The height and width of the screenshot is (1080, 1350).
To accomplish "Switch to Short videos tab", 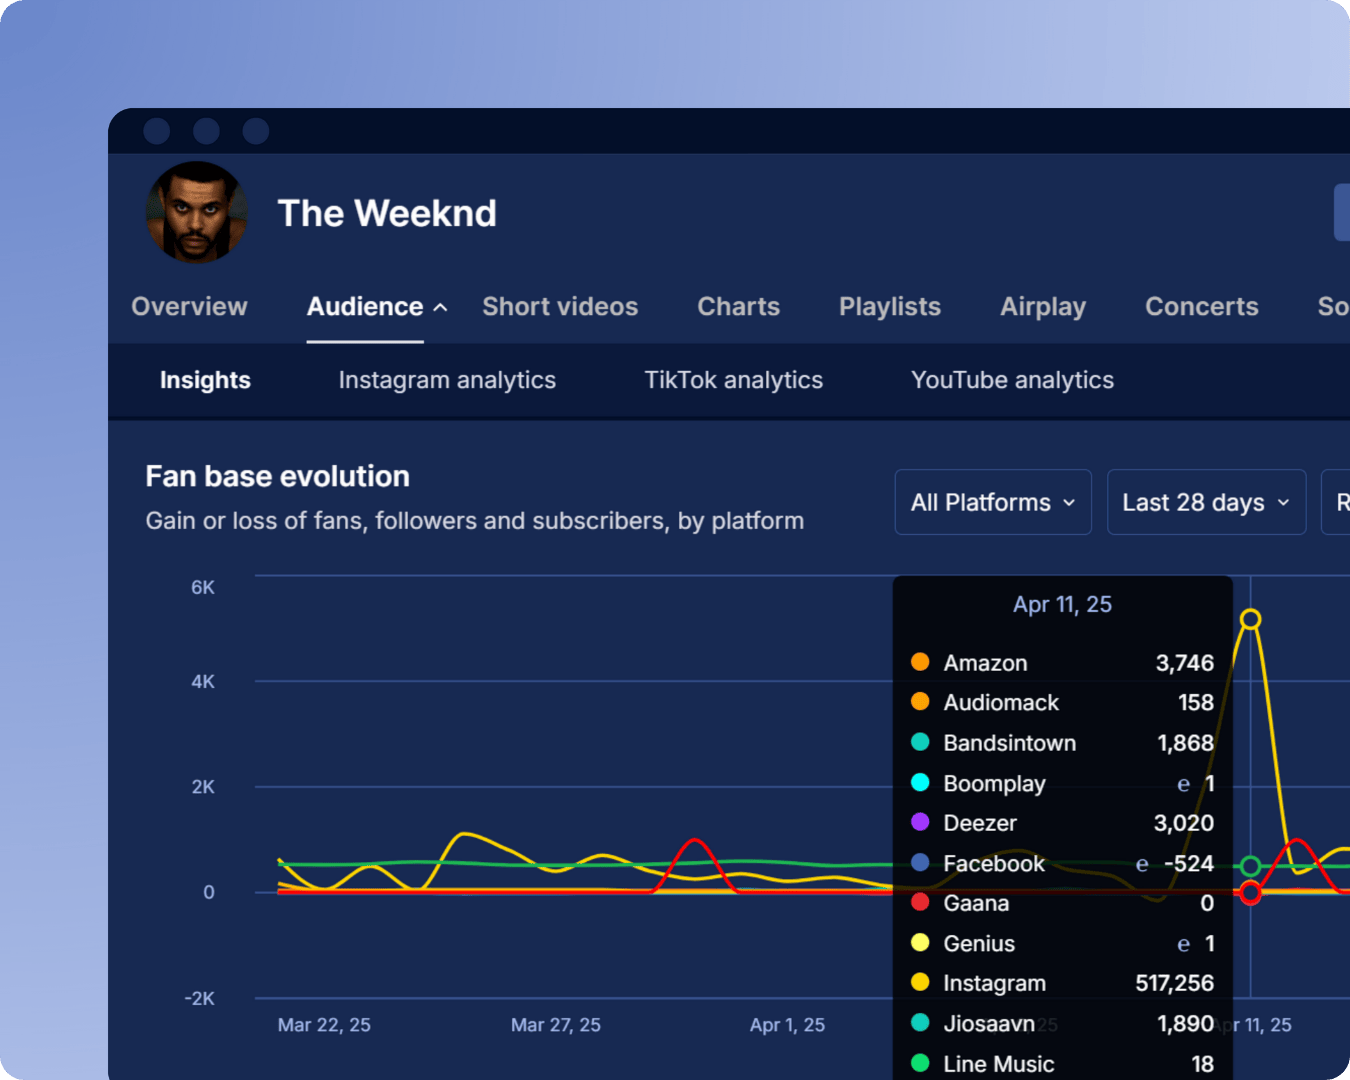I will (x=560, y=307).
